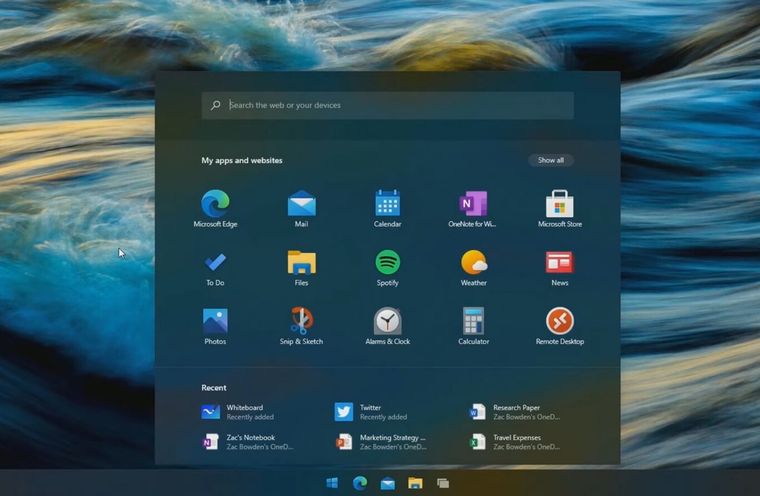Click the Windows Start button on the taskbar
This screenshot has height=496, width=760.
coord(332,483)
